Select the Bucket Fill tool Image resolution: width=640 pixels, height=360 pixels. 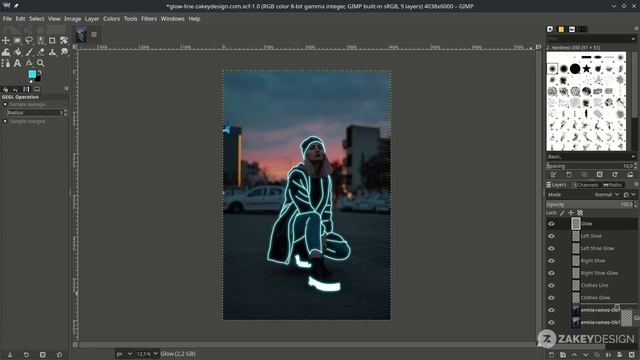pos(18,52)
